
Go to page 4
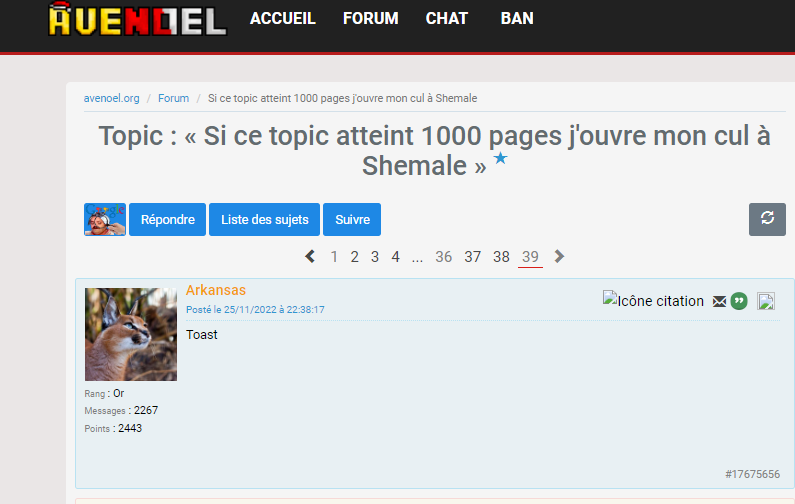point(395,257)
